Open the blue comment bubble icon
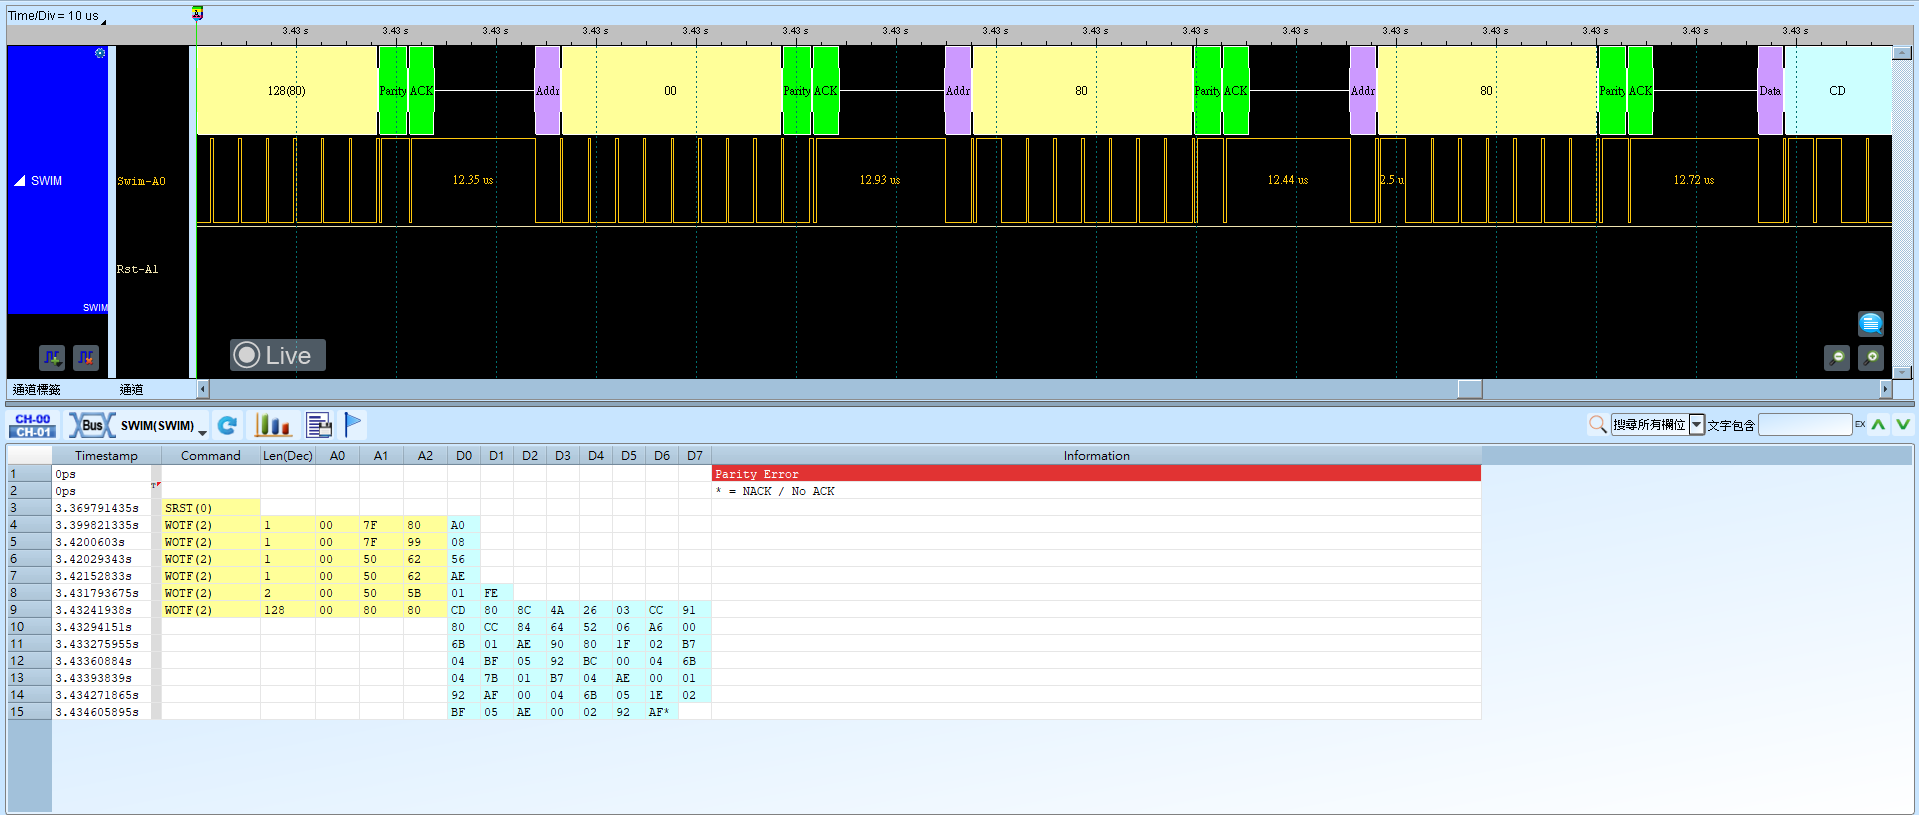This screenshot has height=815, width=1919. (x=1871, y=323)
